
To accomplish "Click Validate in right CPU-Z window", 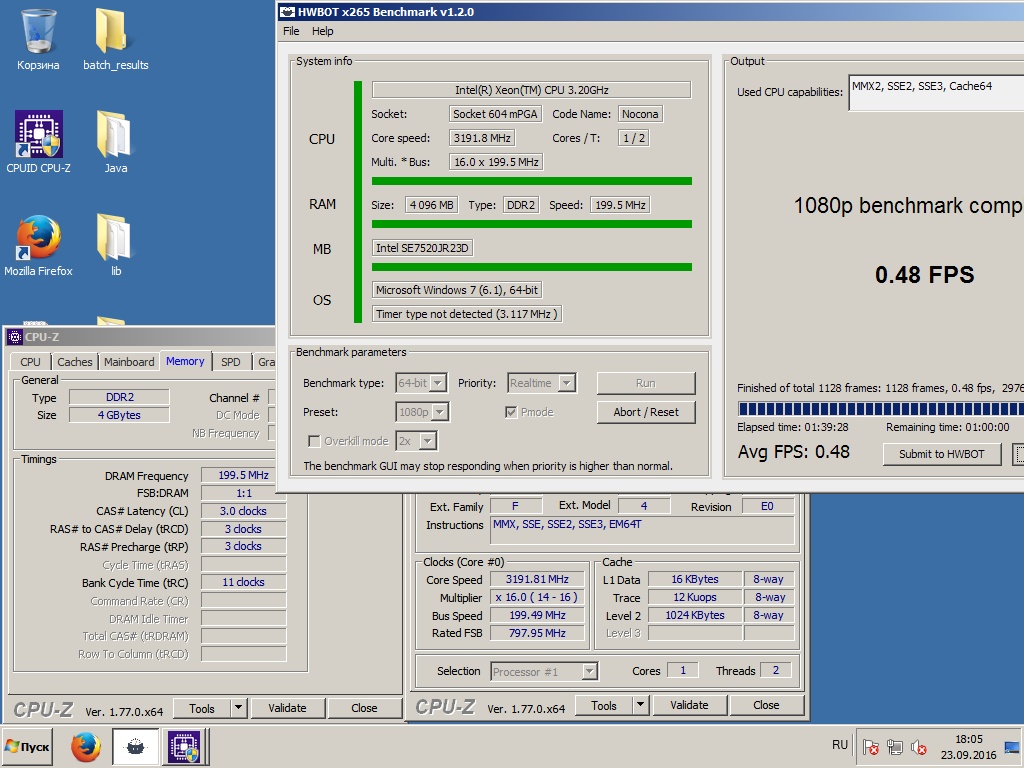I will click(689, 705).
